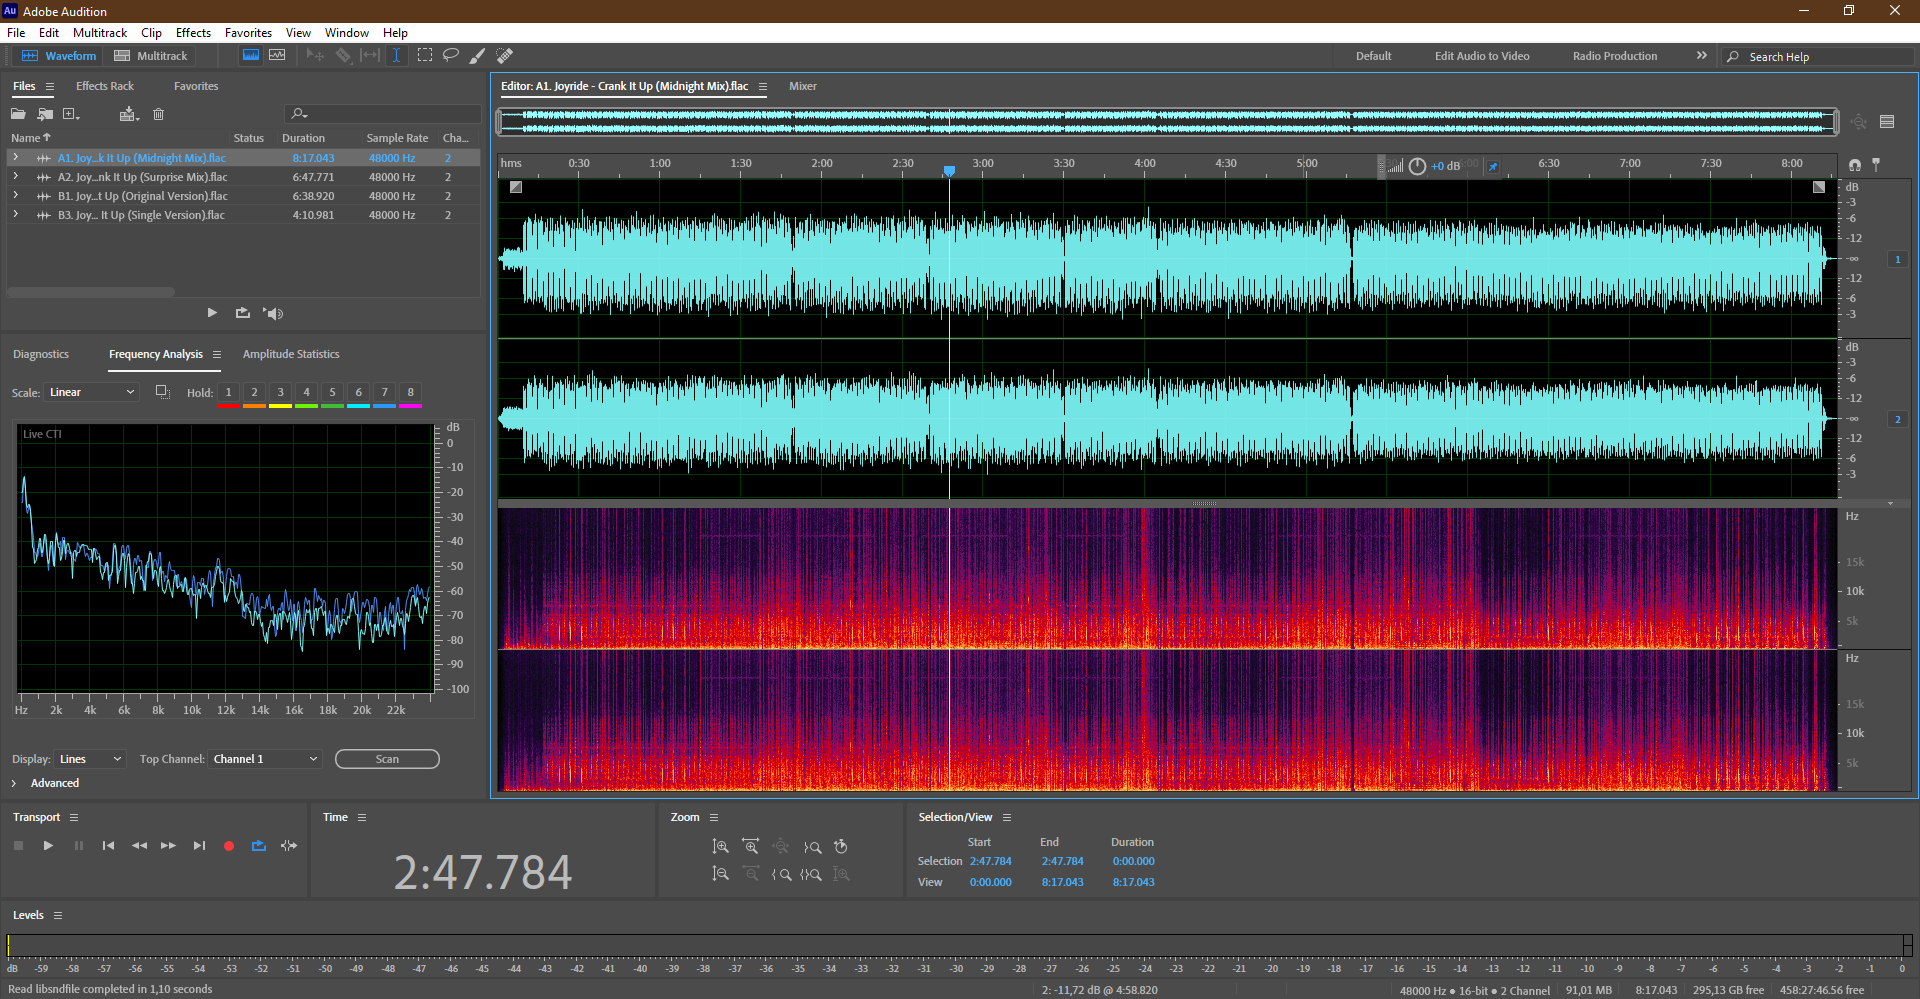Click Hold button 1 with red swatch
Screen dimensions: 1920x999
[x=229, y=393]
